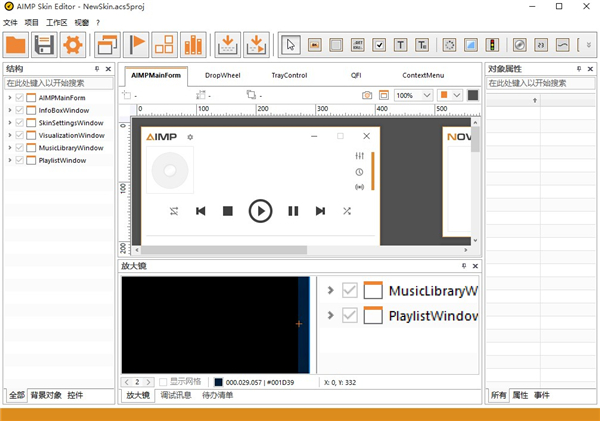600x421 pixels.
Task: Open project settings gear icon
Action: [72, 44]
